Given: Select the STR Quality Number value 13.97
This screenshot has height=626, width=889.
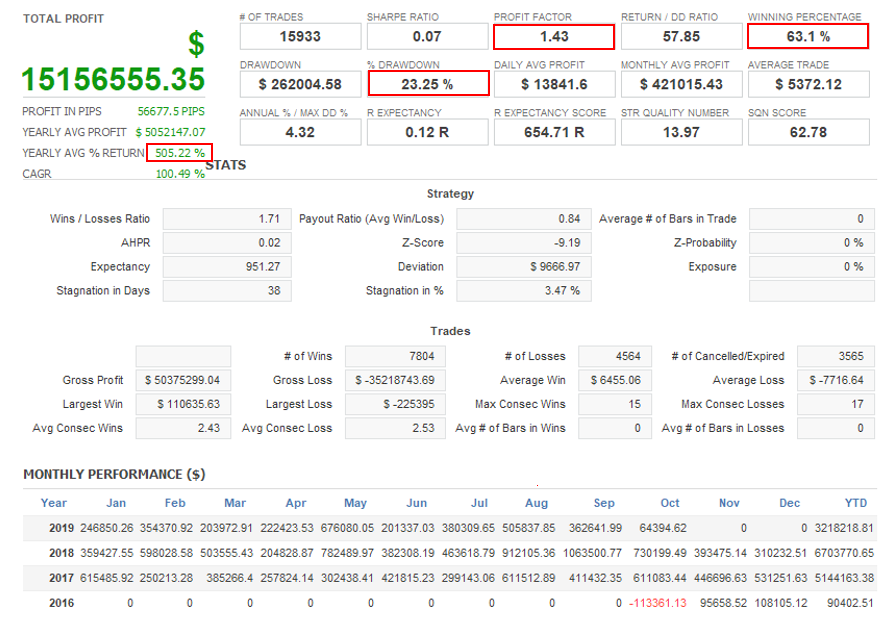Looking at the screenshot, I should pos(681,132).
